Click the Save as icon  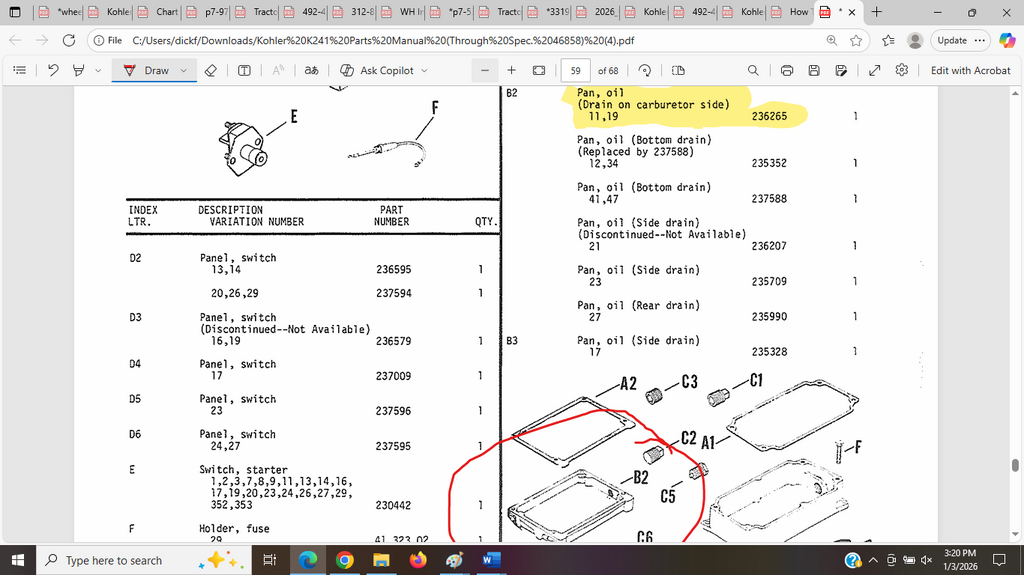841,70
